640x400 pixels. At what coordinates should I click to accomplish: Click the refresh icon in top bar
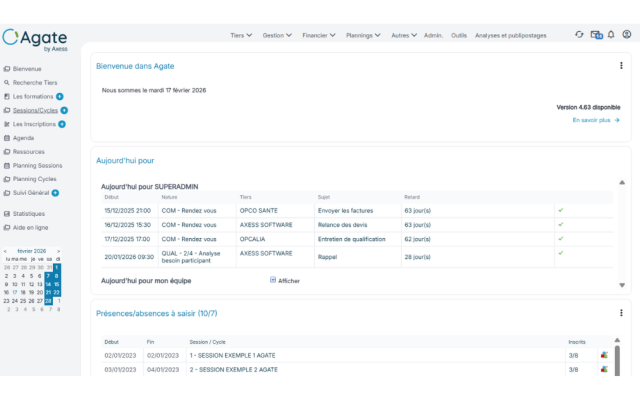tap(579, 35)
